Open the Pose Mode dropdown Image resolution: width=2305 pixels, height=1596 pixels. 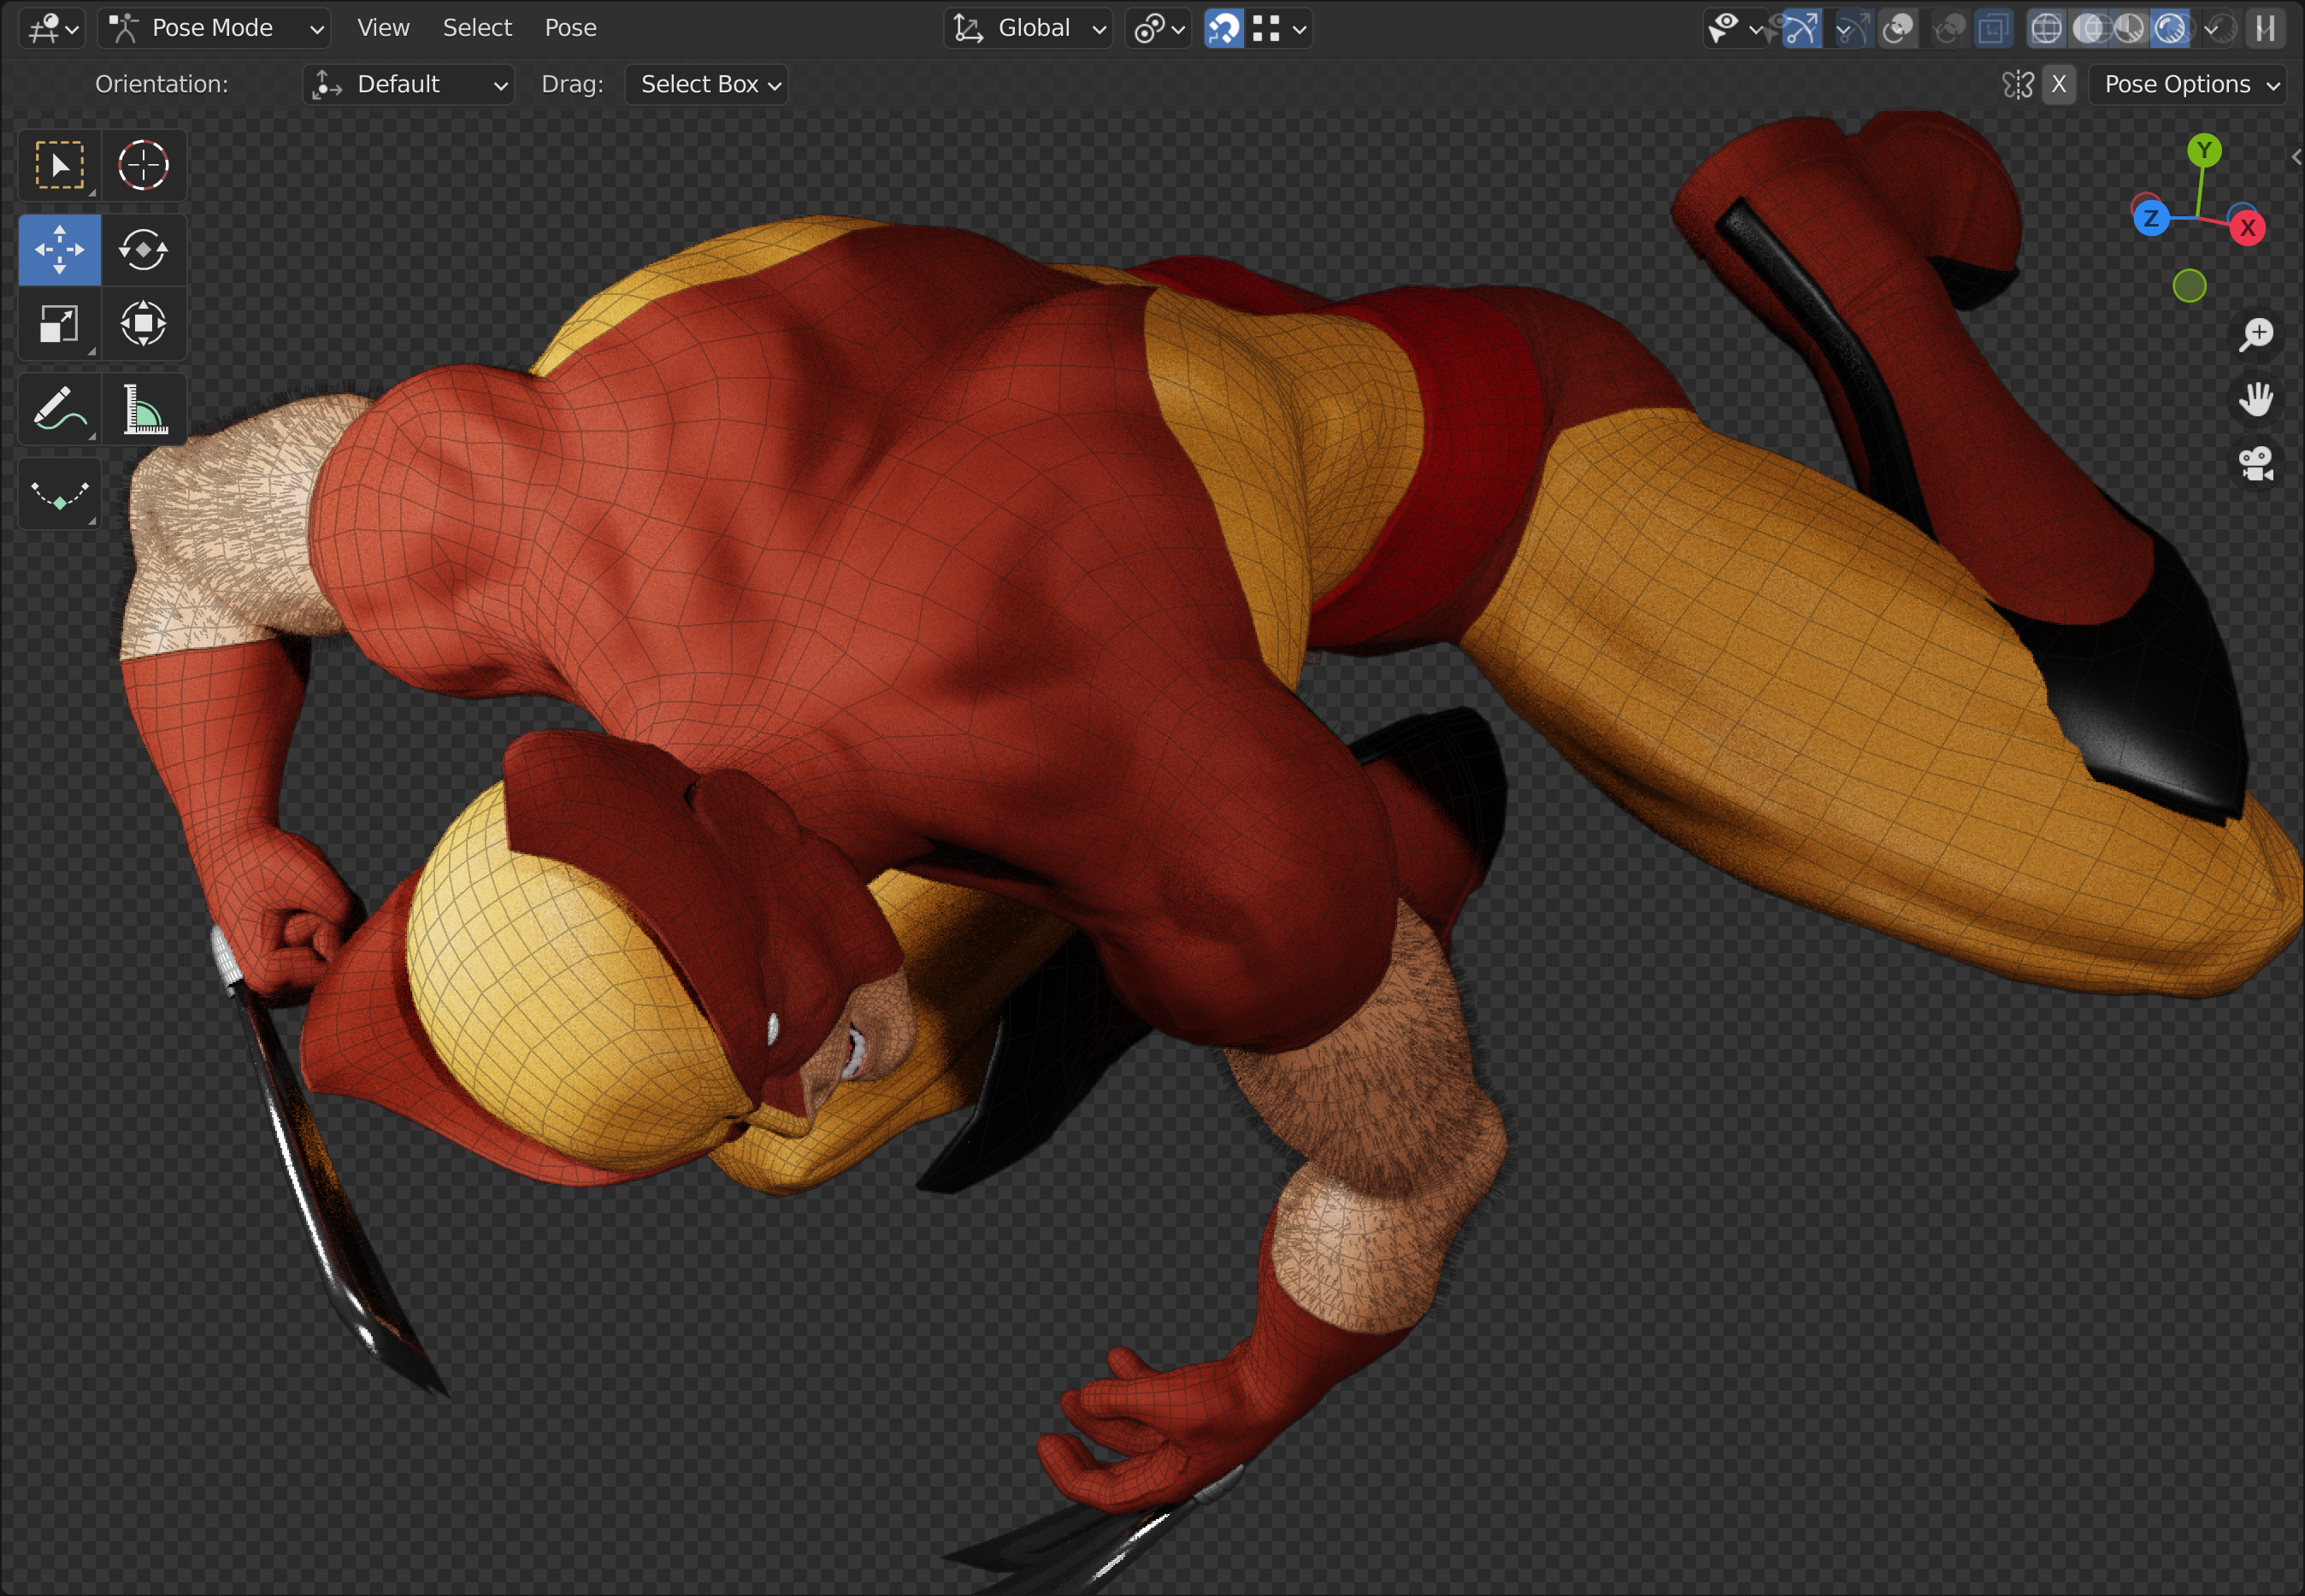pos(214,28)
